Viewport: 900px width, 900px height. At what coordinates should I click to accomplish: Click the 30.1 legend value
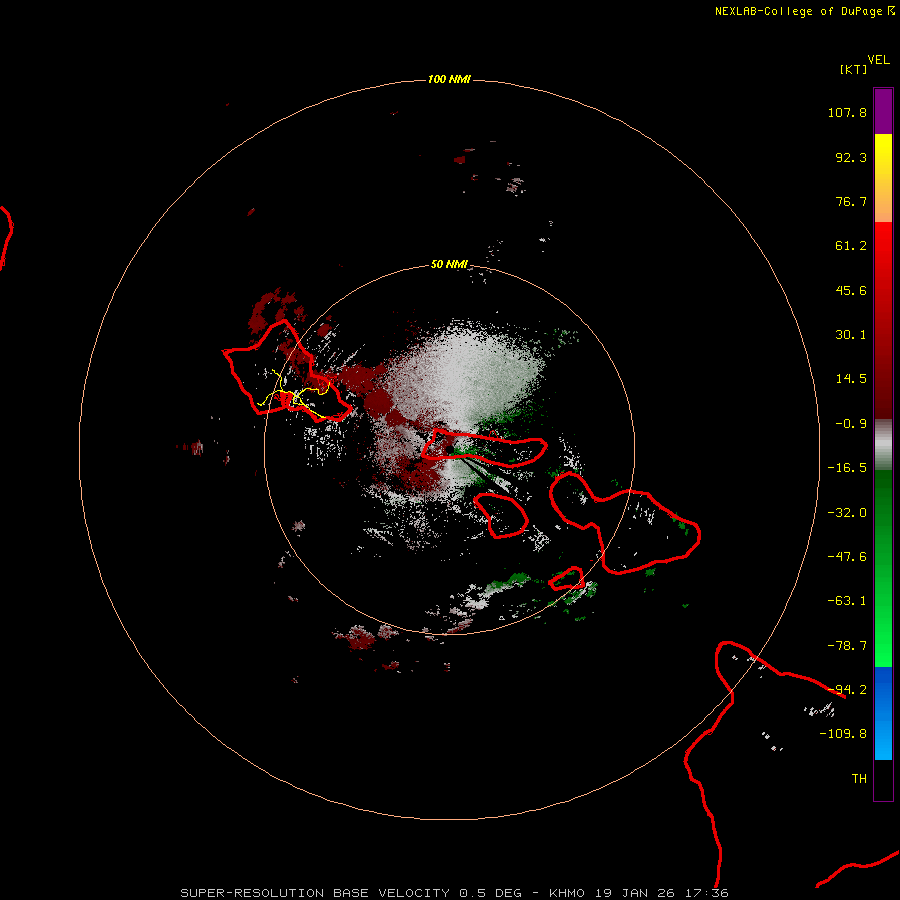click(x=851, y=335)
